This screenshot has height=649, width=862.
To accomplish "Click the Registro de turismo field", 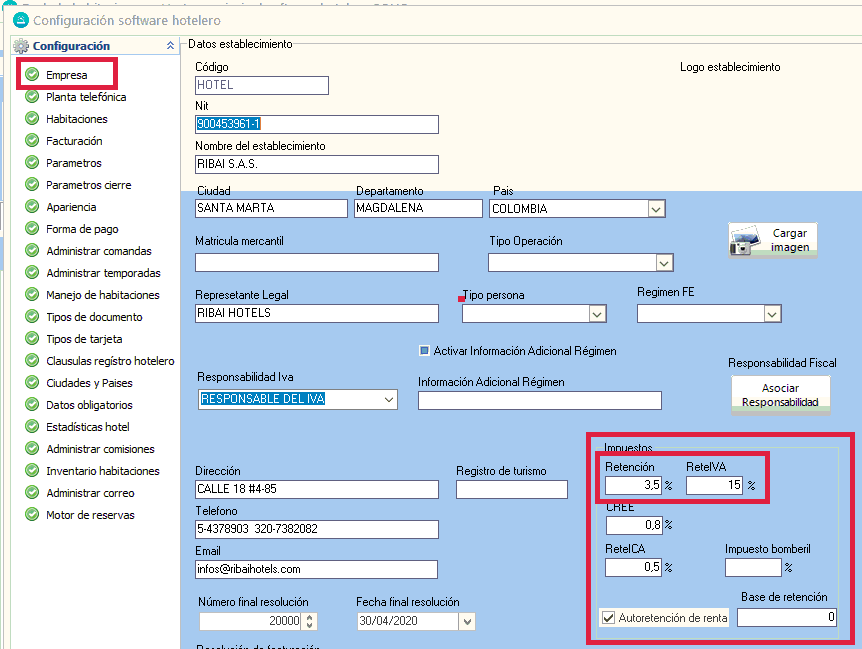I will click(511, 489).
